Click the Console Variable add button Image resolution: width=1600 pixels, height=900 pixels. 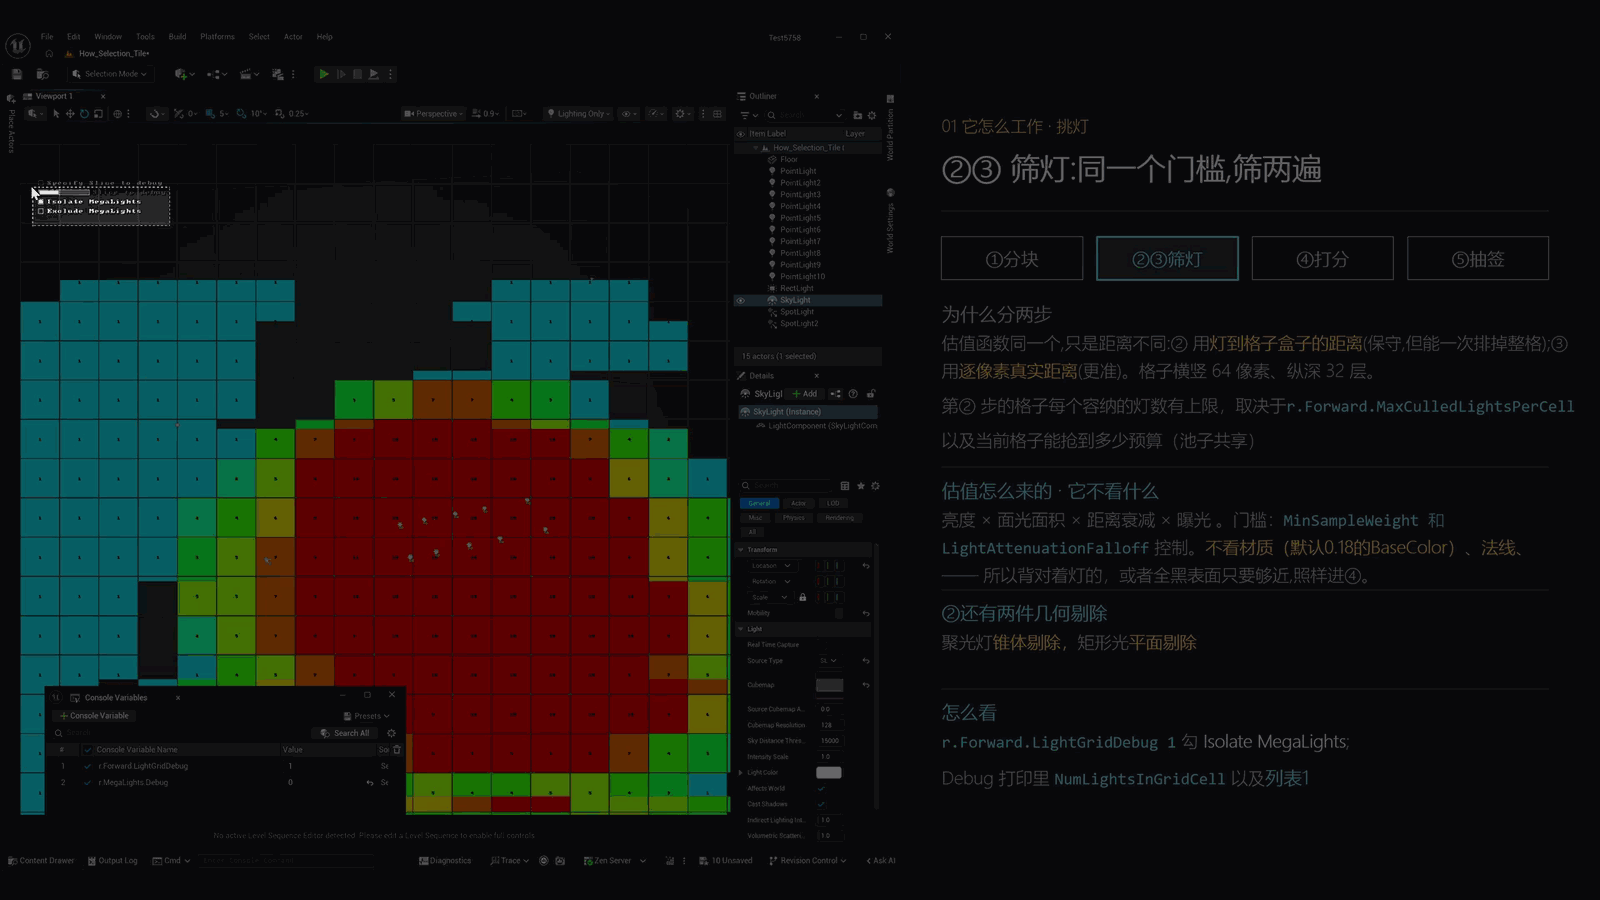coord(95,716)
